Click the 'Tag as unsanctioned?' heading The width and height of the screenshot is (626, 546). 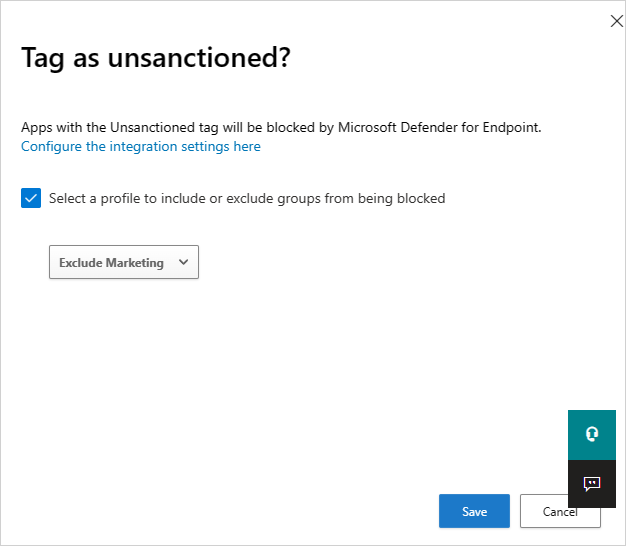click(x=155, y=58)
